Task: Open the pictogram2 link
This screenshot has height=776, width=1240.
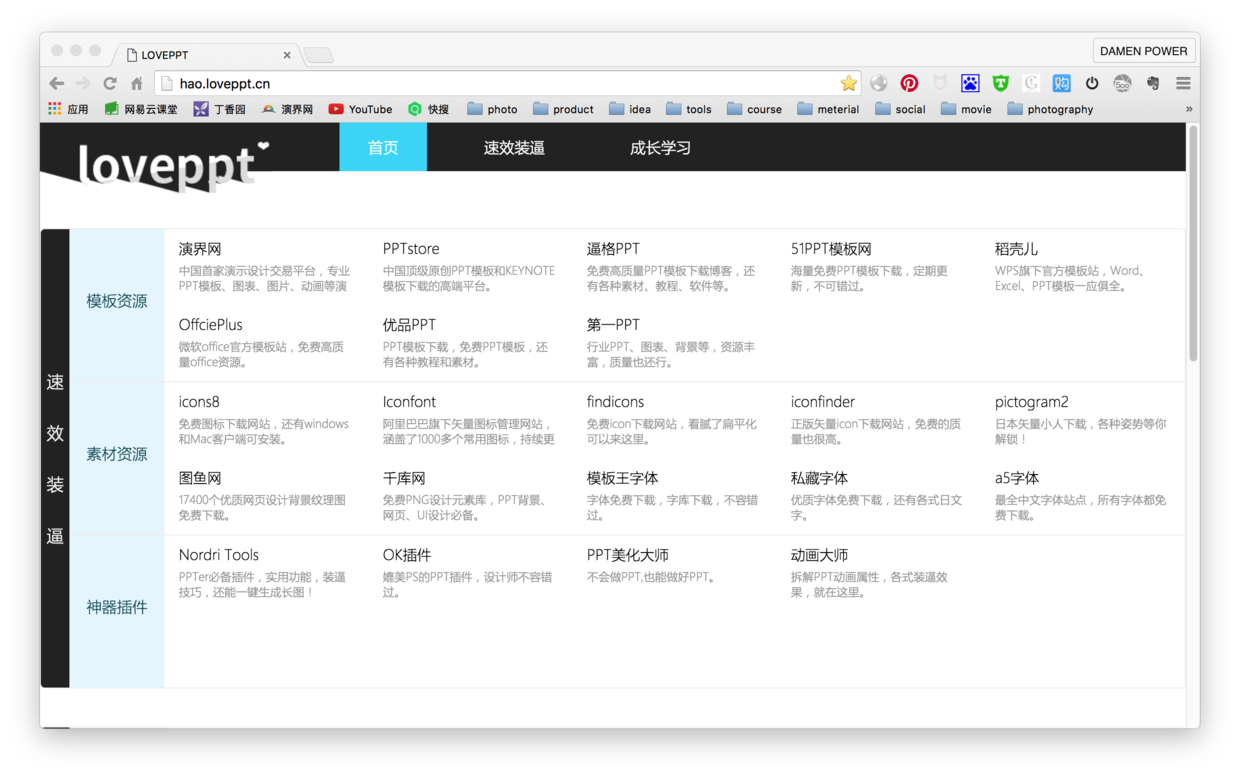Action: pos(1031,402)
